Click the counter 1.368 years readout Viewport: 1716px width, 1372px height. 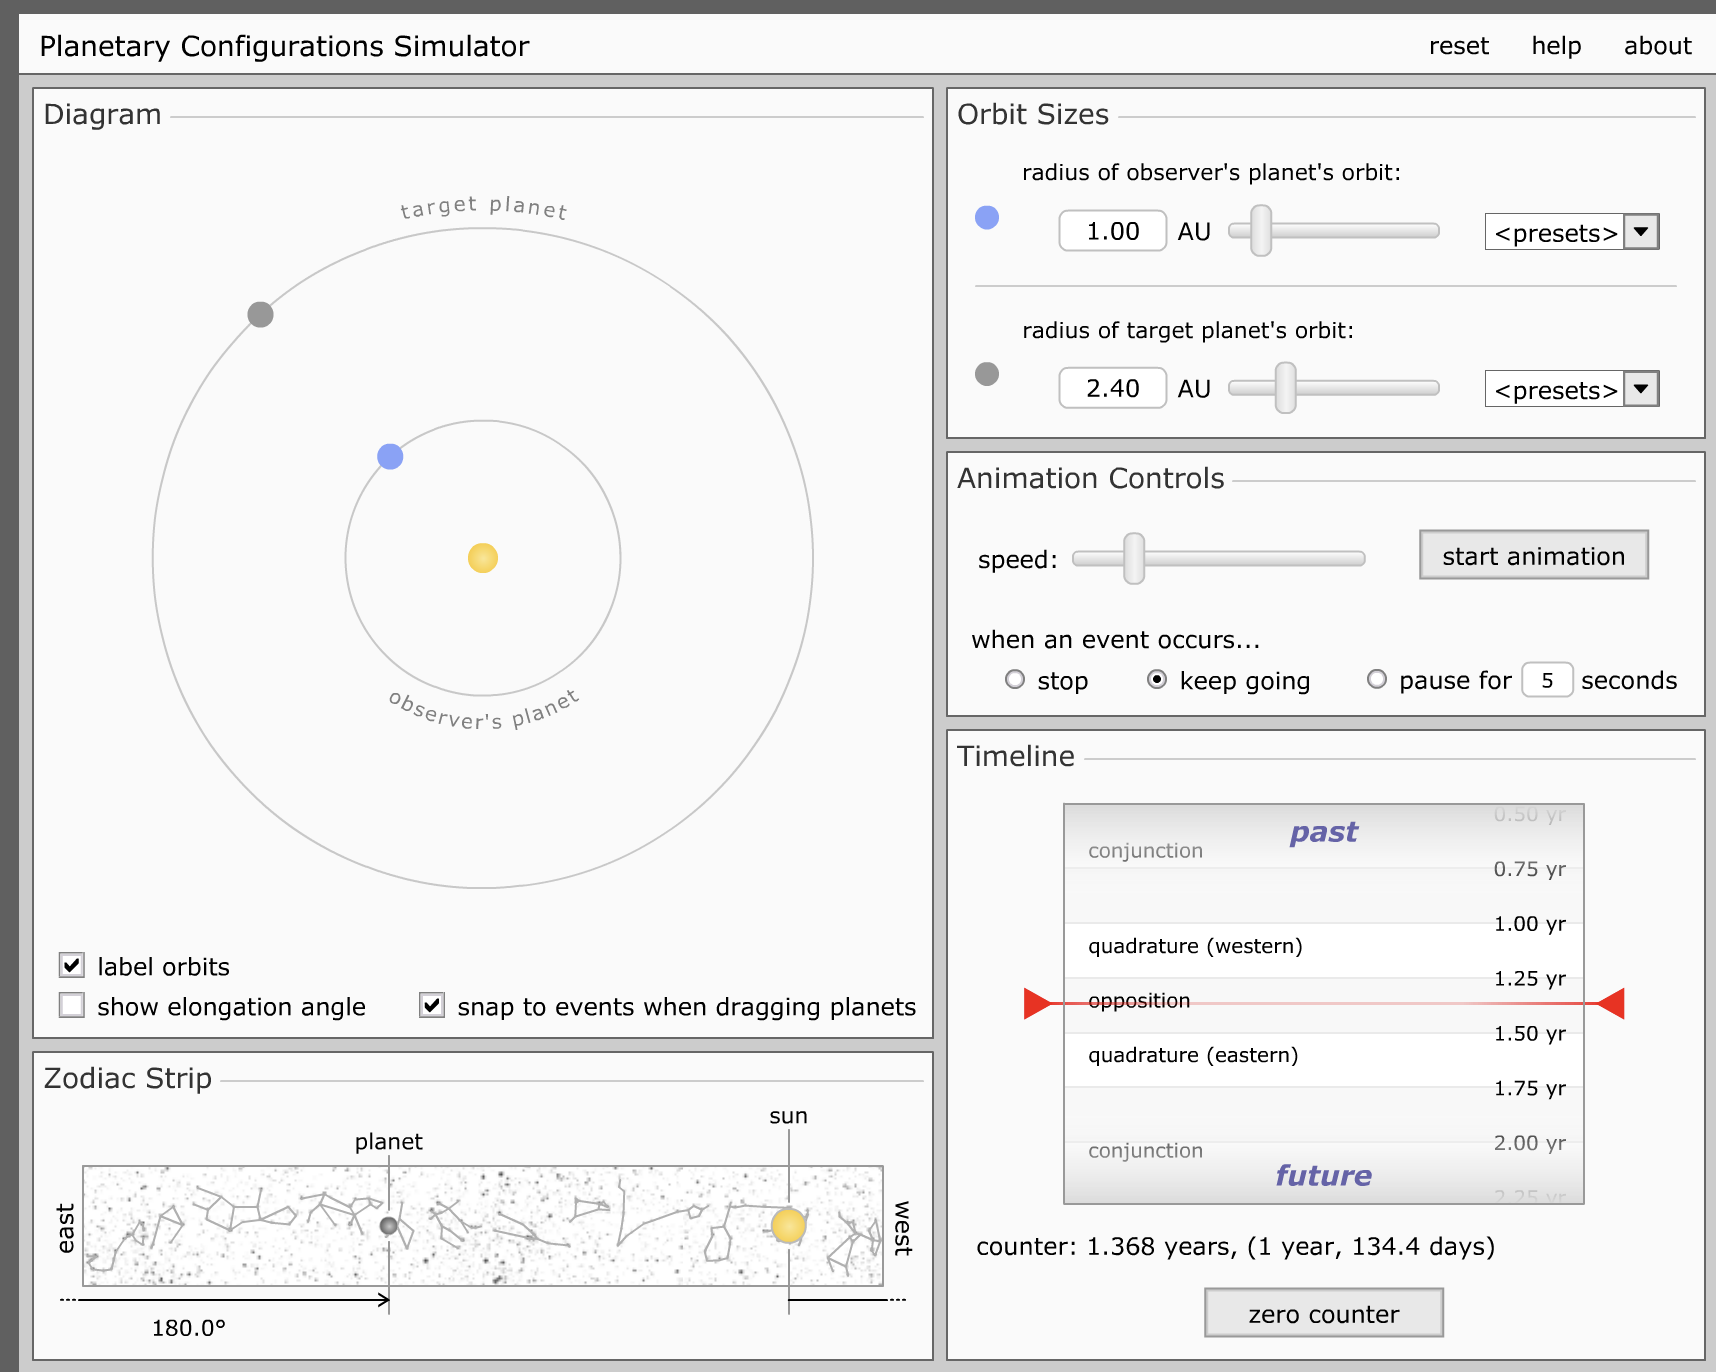tap(1235, 1247)
